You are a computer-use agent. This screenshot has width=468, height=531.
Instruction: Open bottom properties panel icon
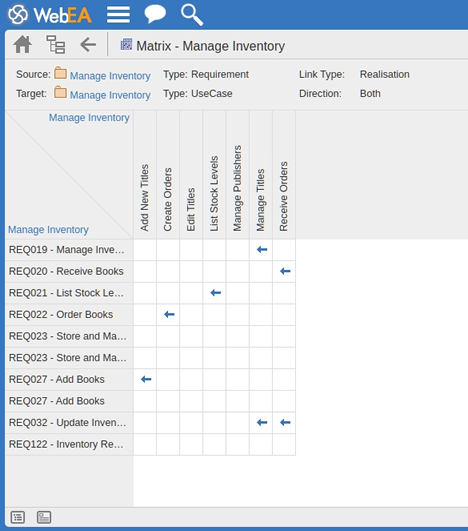click(44, 517)
